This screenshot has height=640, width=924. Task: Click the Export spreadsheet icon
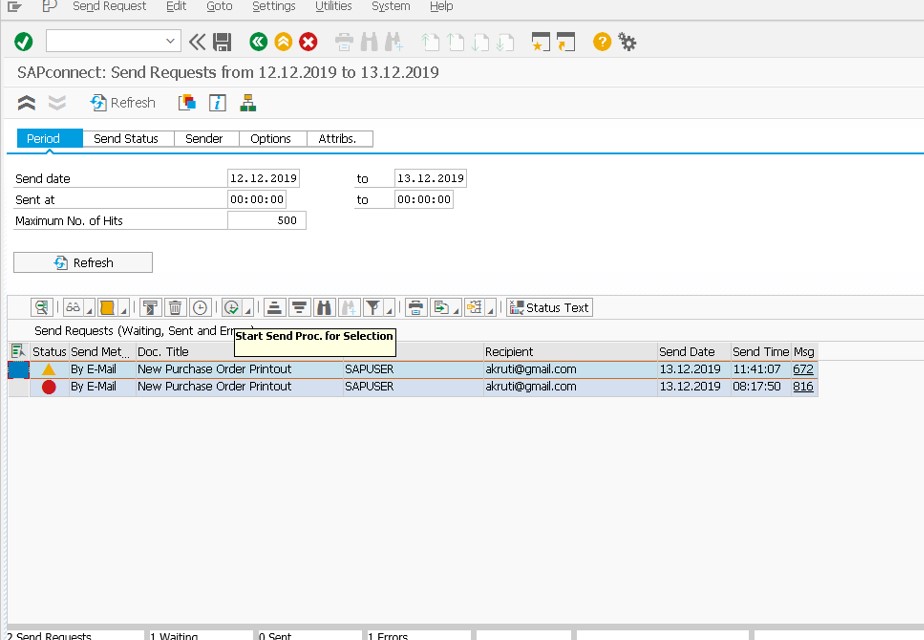pos(441,308)
